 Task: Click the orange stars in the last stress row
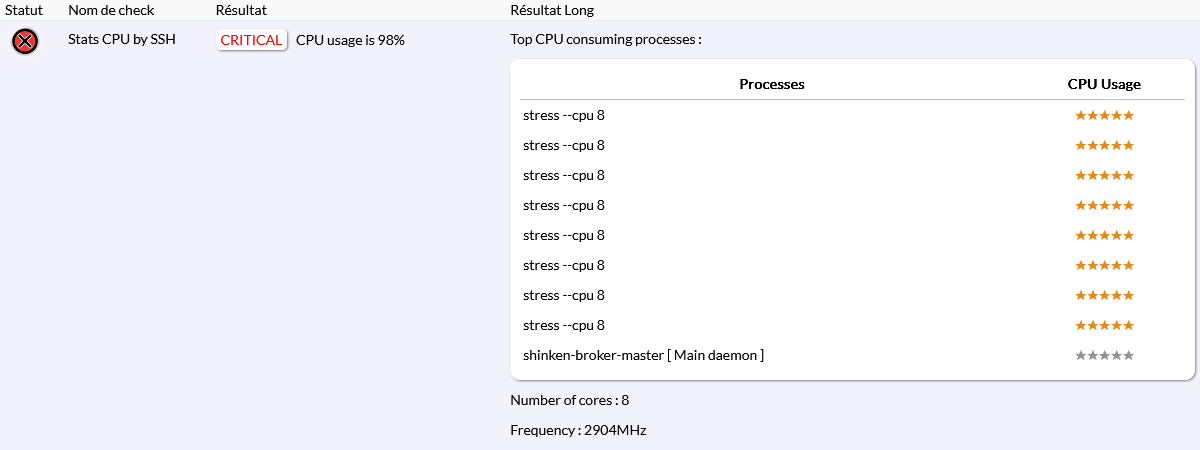click(1104, 325)
